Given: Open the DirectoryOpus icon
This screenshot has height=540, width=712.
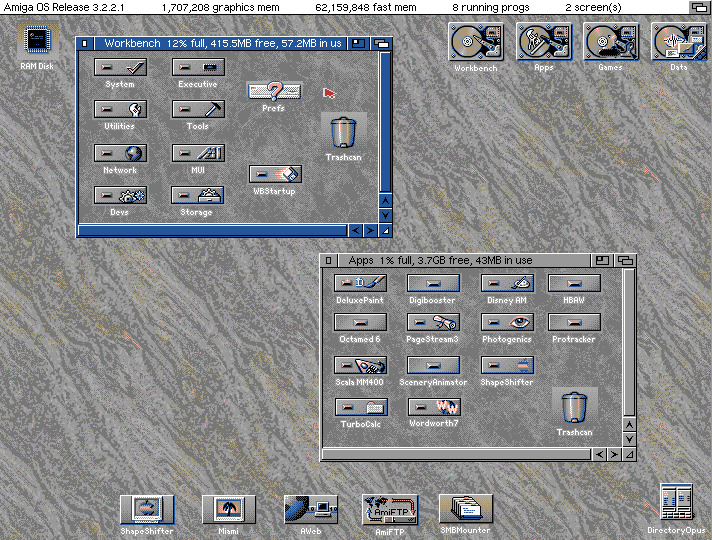Looking at the screenshot, I should coord(677,501).
